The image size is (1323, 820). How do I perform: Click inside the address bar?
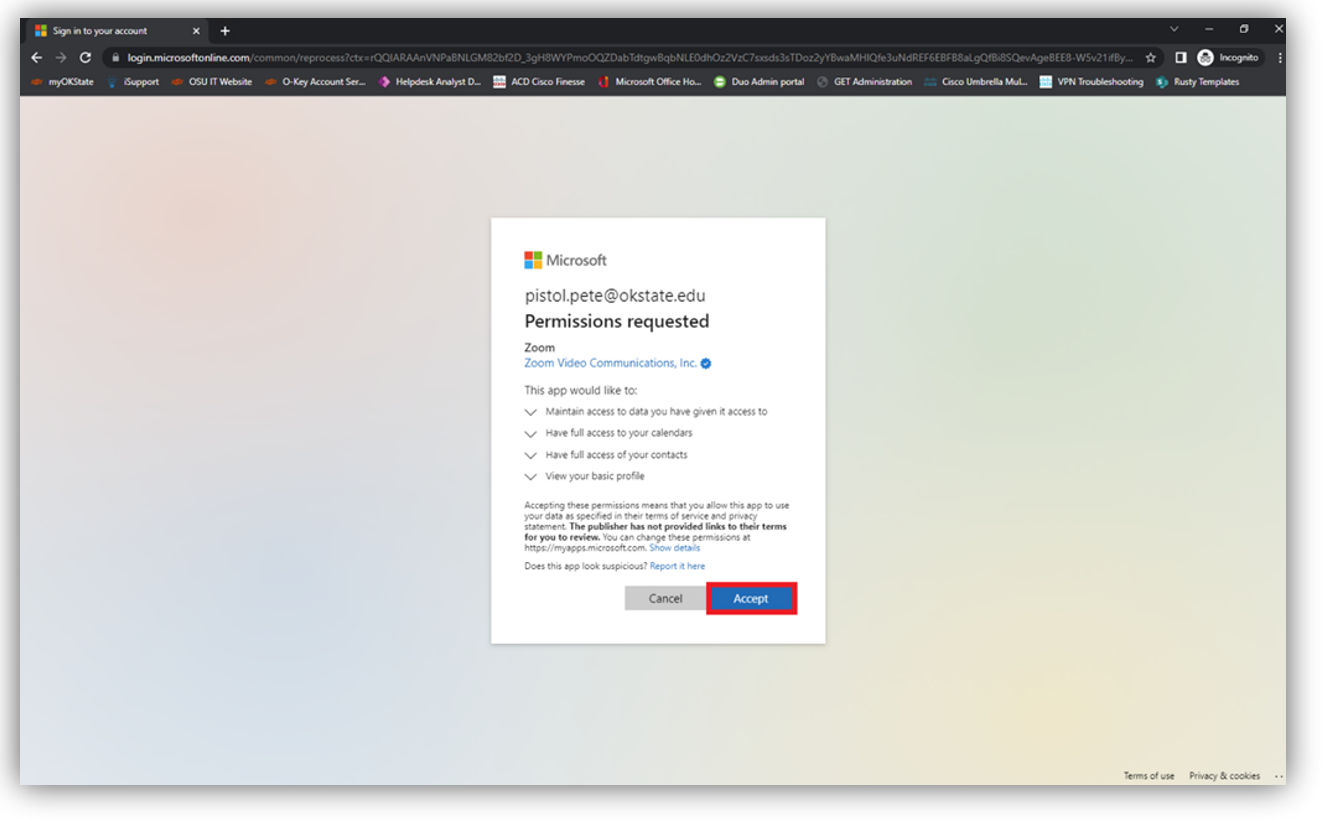click(x=400, y=57)
